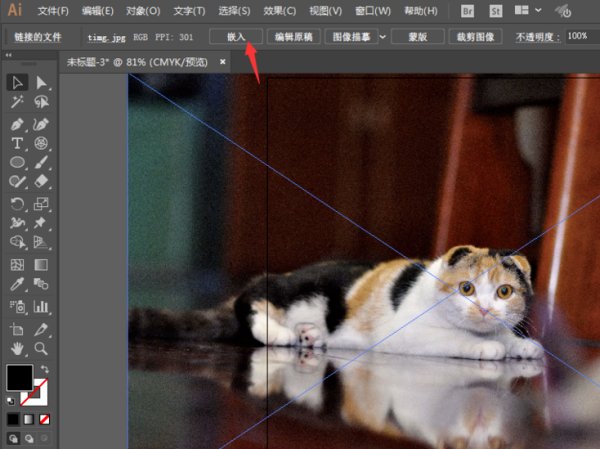
Task: Open Adobe Stock (St) icon
Action: click(496, 11)
